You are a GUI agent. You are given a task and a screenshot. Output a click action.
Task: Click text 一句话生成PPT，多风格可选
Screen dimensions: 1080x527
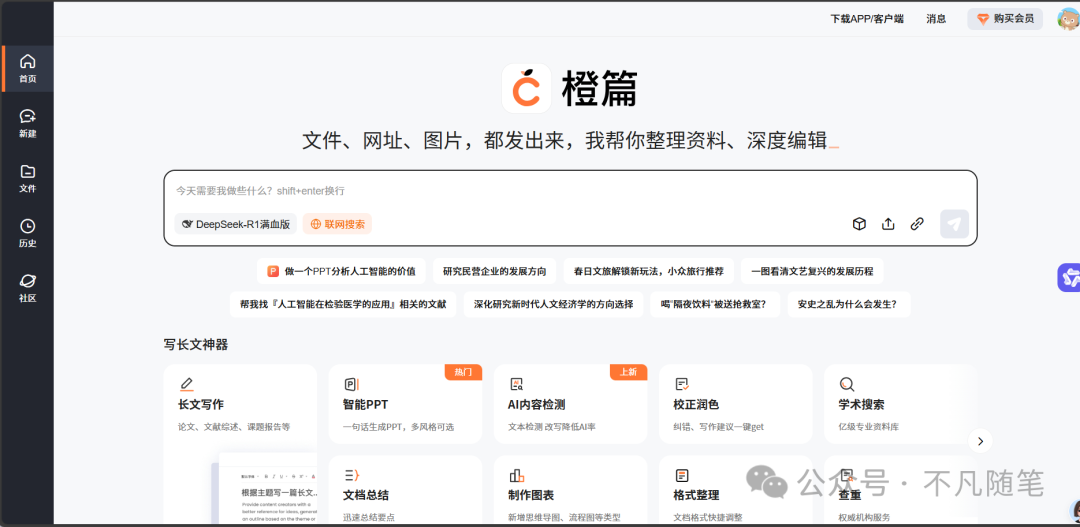coord(398,427)
